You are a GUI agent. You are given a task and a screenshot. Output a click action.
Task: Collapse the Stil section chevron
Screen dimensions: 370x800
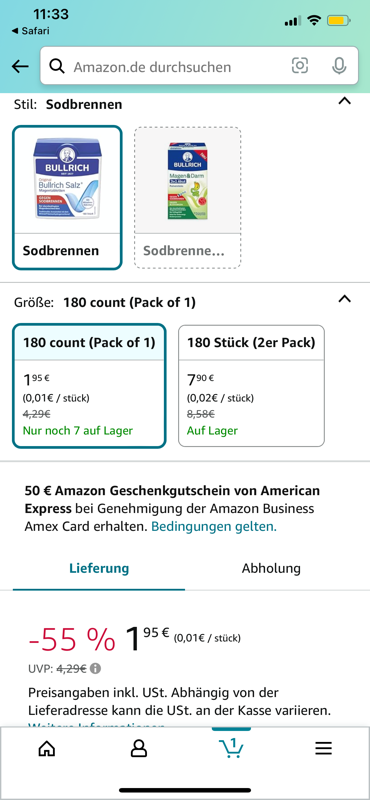[345, 101]
